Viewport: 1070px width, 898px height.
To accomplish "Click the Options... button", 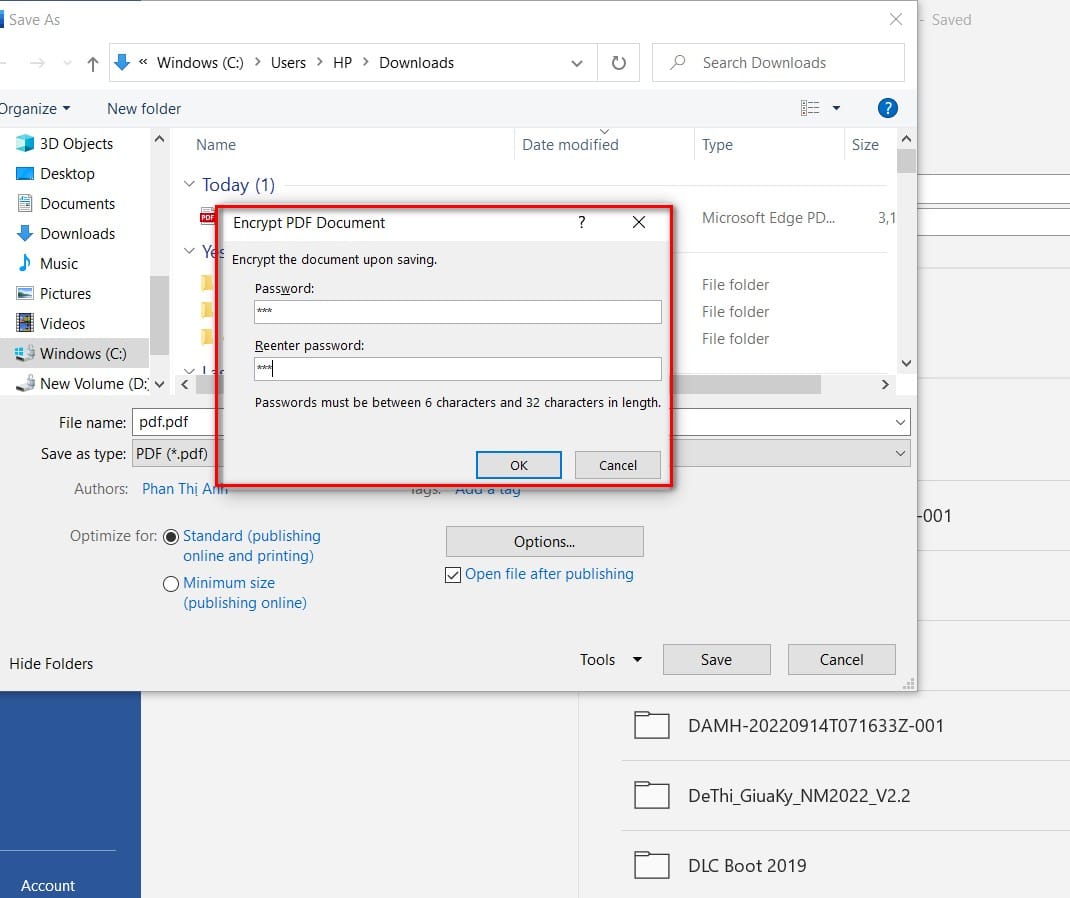I will [x=545, y=542].
